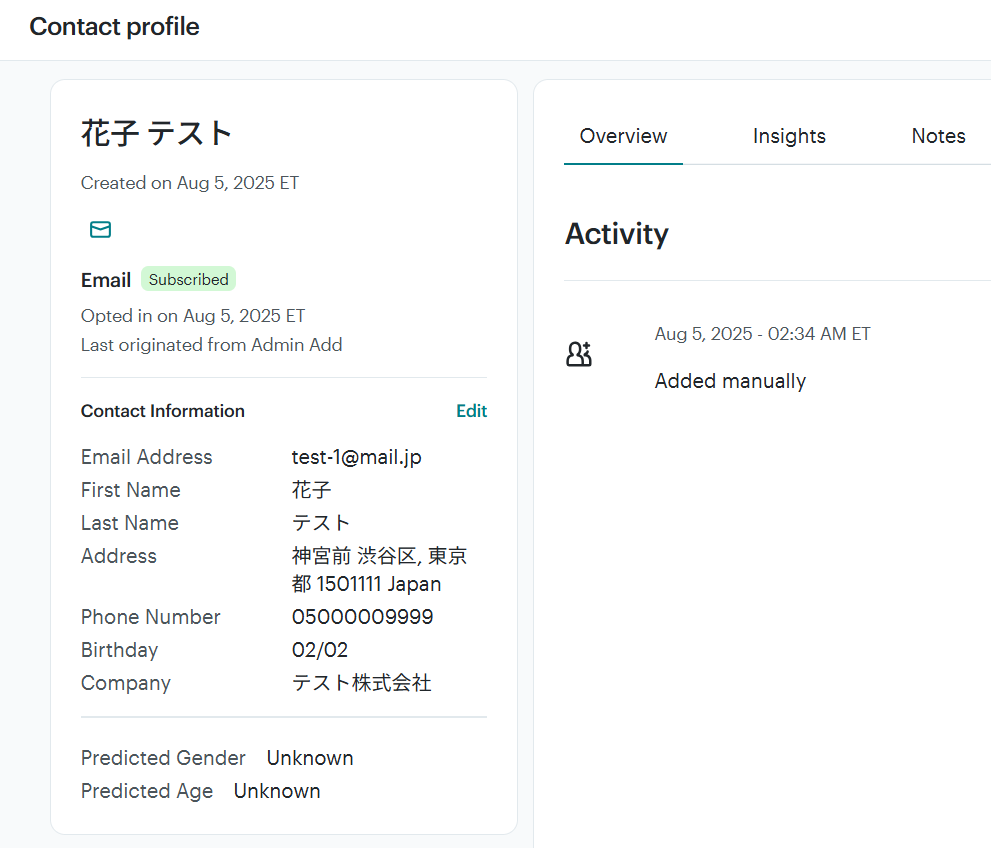The image size is (991, 848).
Task: Click Edit next to Contact Information
Action: click(471, 411)
